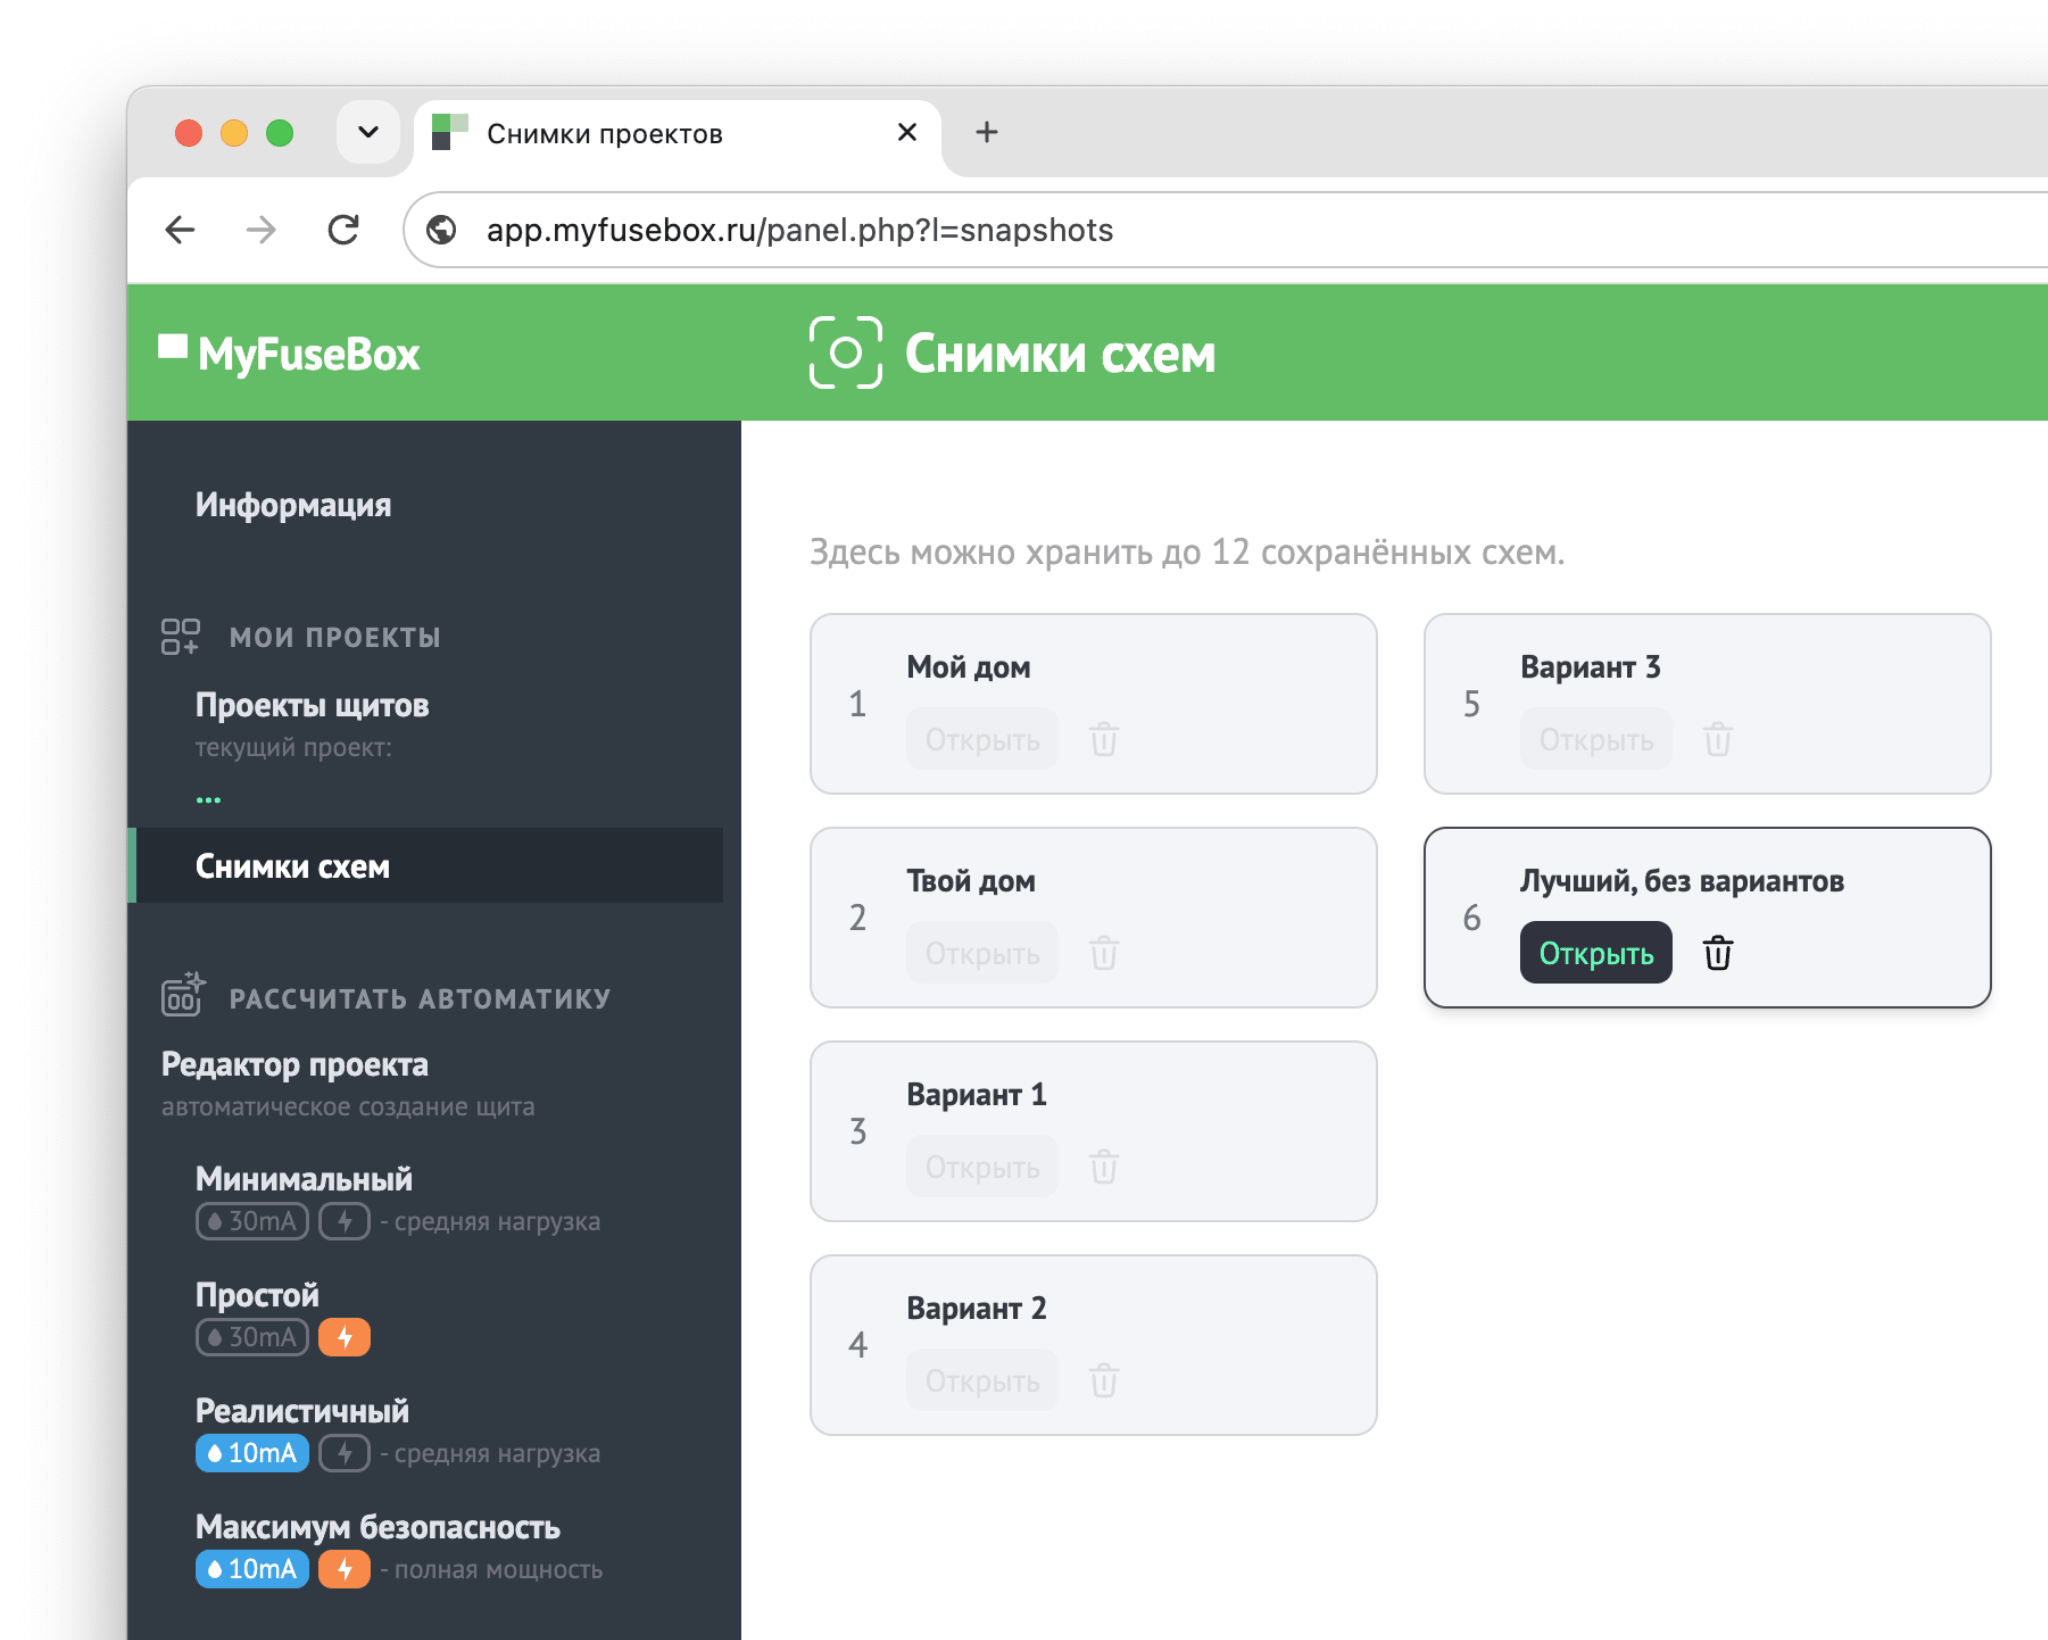Click "Открыть" on the "Твой дом" card
Viewport: 2048px width, 1640px height.
(982, 953)
